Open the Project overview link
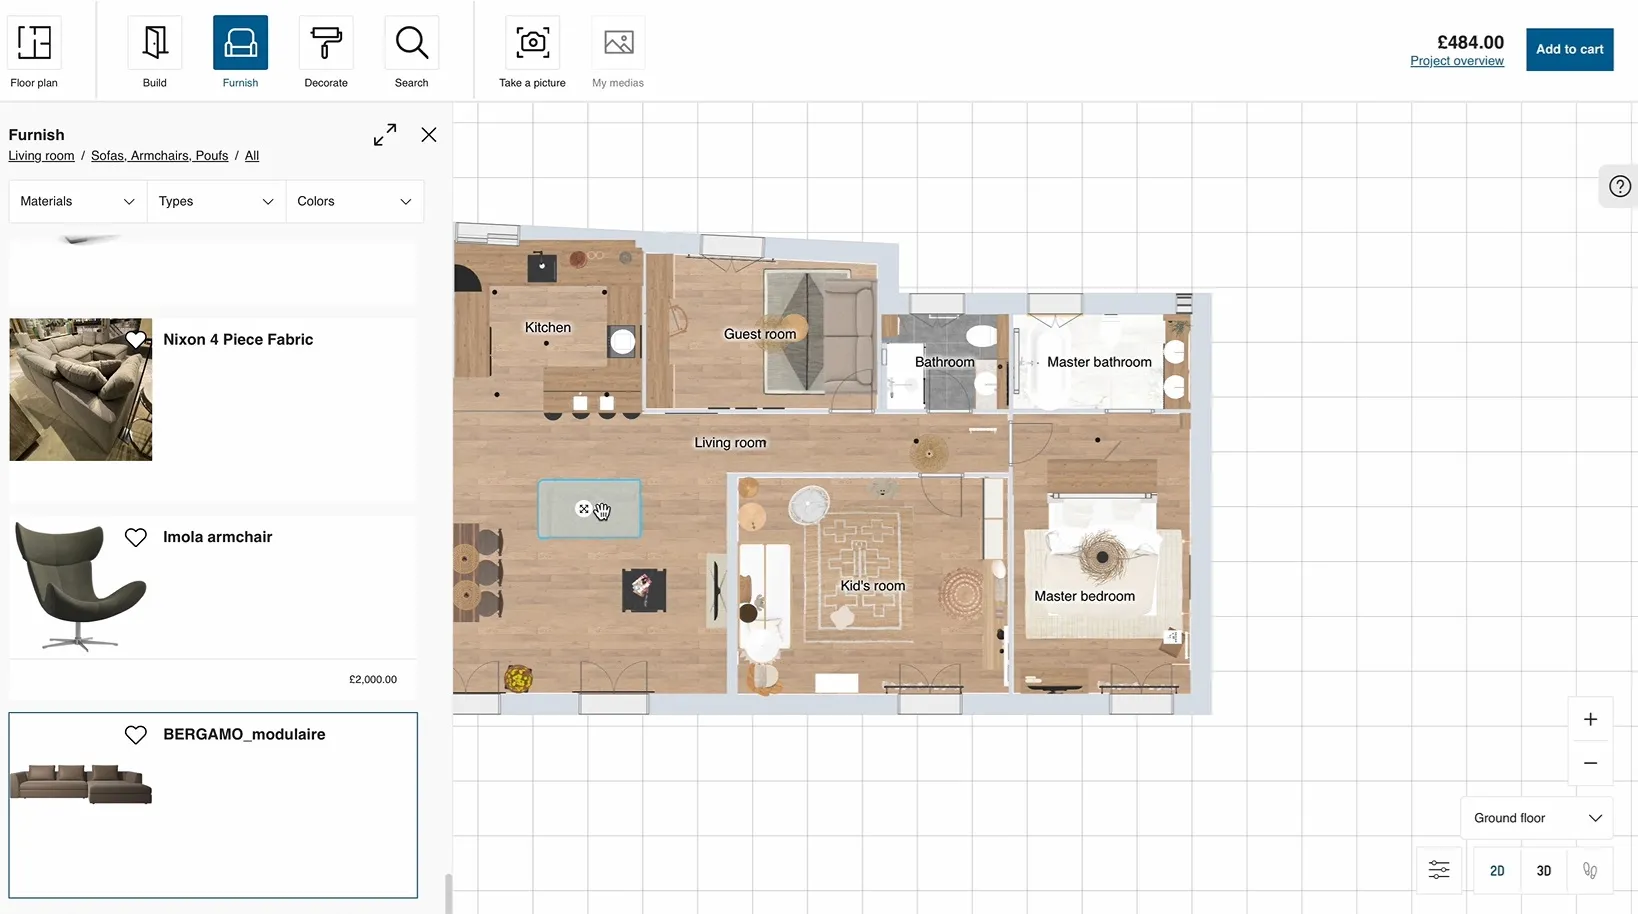This screenshot has height=914, width=1638. point(1456,60)
